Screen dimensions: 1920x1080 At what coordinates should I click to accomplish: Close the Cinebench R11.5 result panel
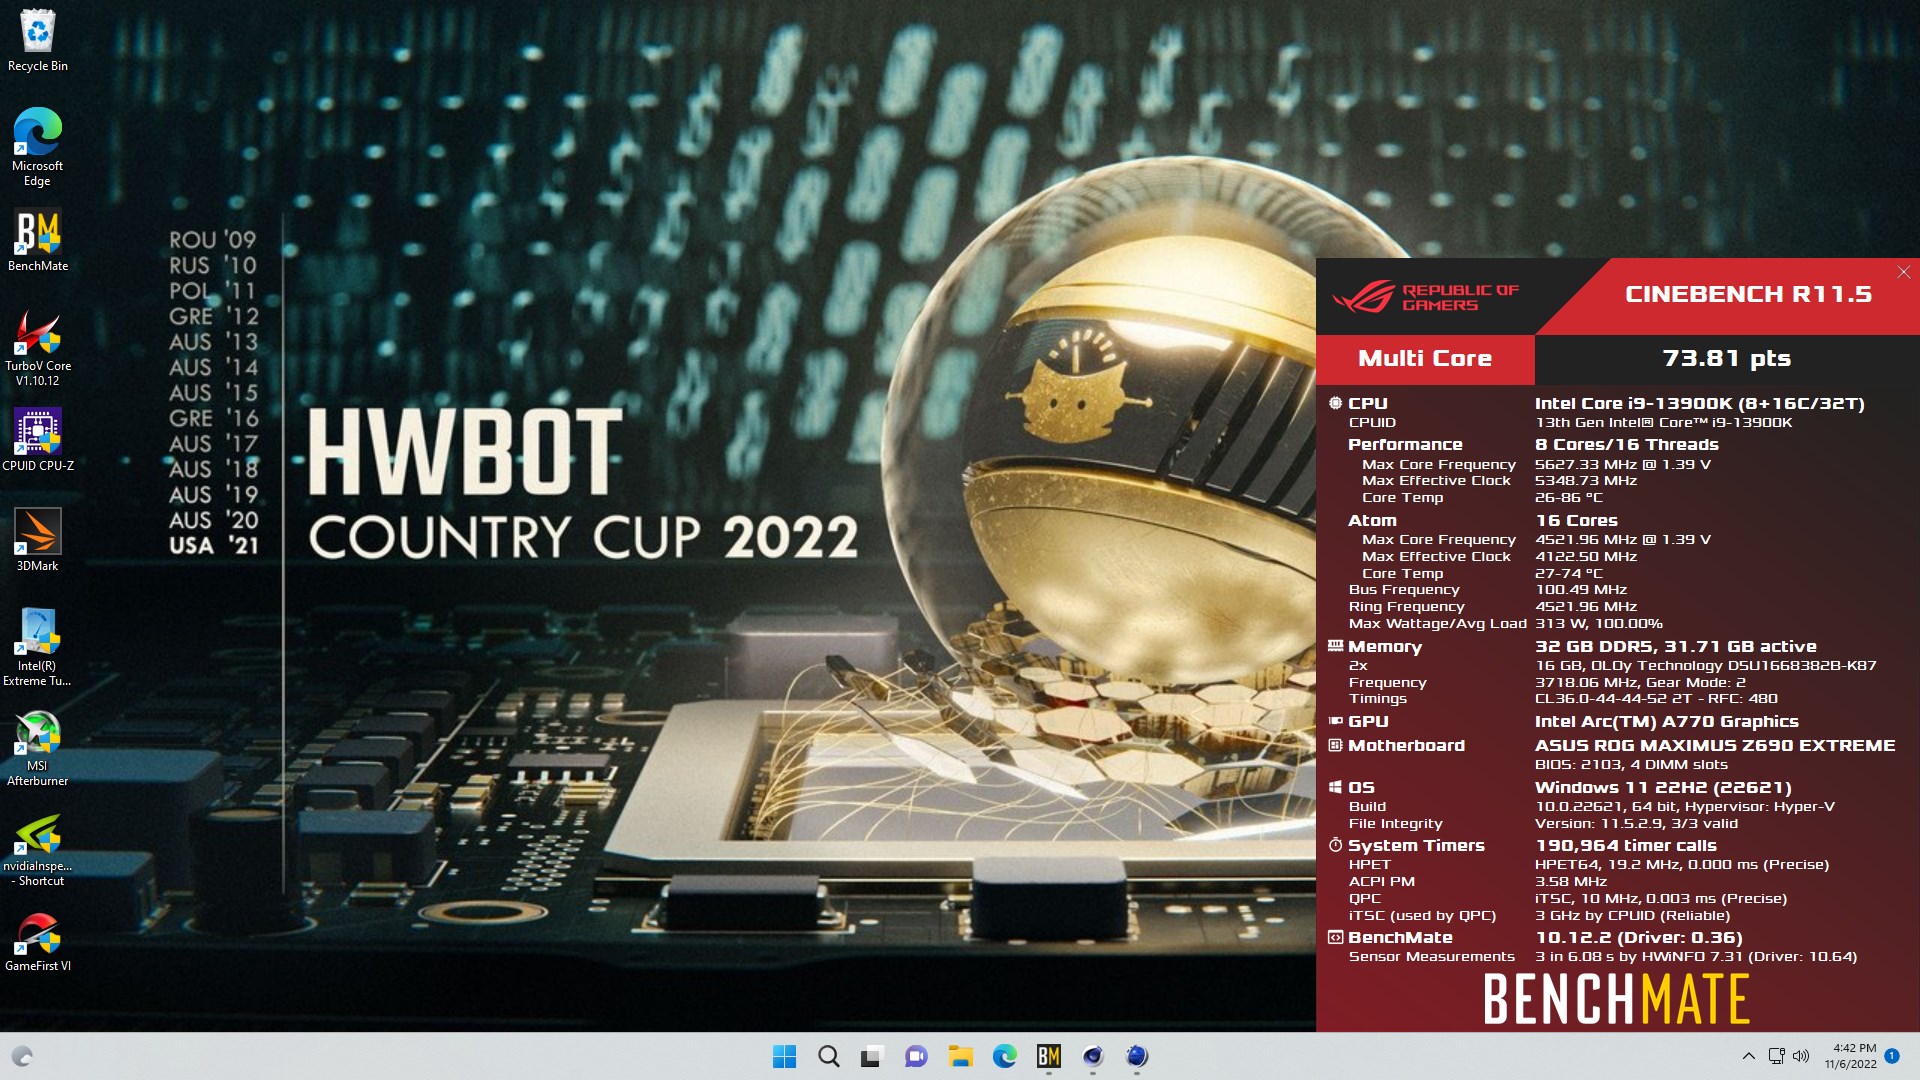coord(1904,272)
